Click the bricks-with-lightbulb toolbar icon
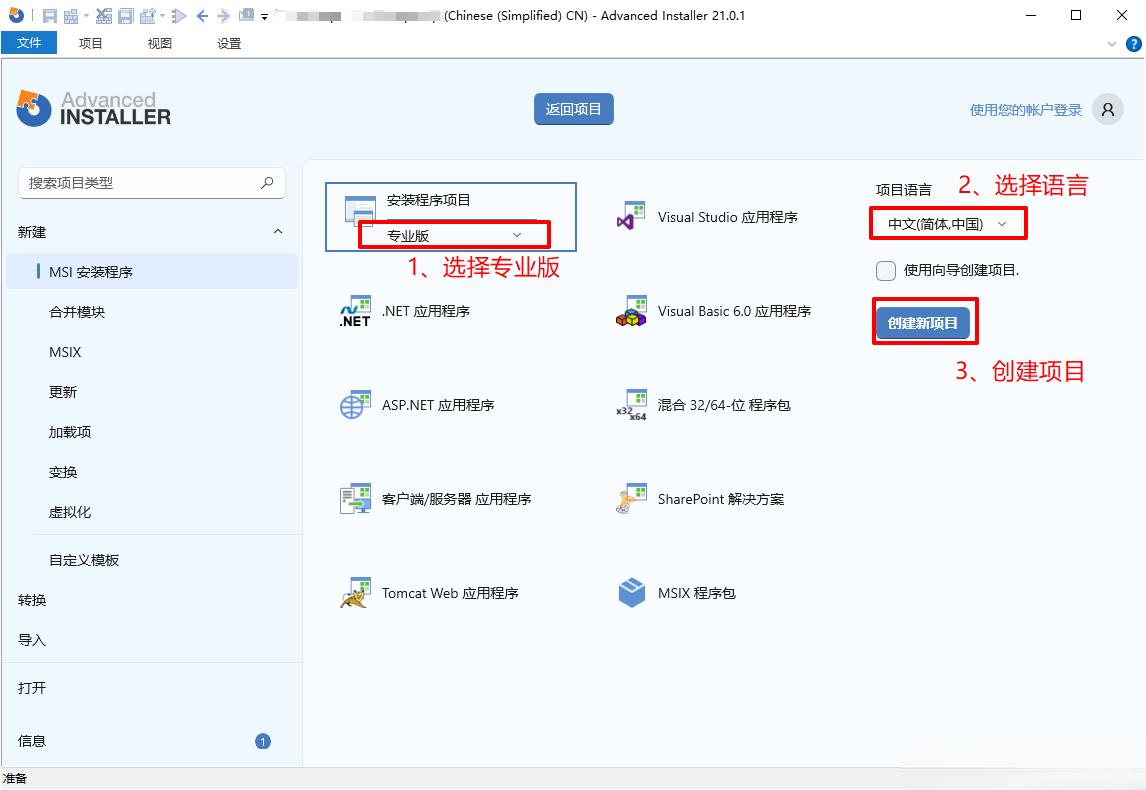This screenshot has width=1146, height=790. tap(148, 15)
